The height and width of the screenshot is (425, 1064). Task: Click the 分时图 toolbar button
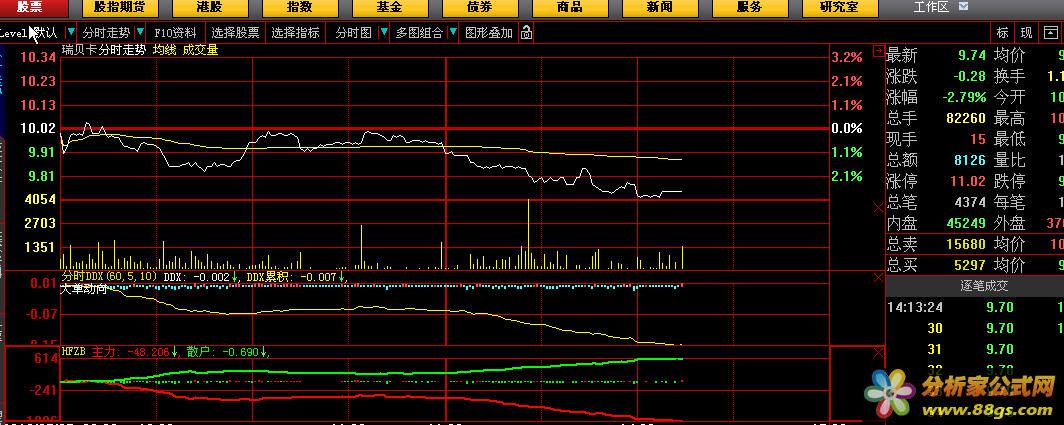click(354, 33)
